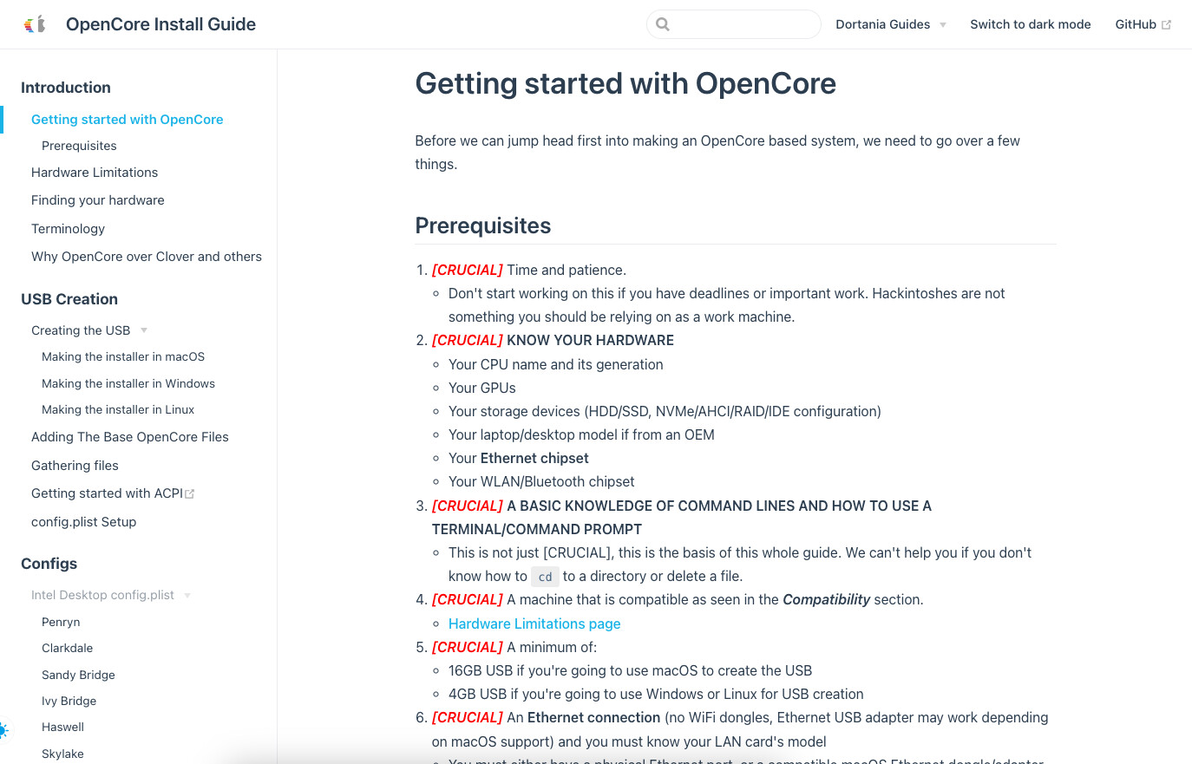Viewport: 1192px width, 764px height.
Task: Click the OpenCore logo icon
Action: (35, 24)
